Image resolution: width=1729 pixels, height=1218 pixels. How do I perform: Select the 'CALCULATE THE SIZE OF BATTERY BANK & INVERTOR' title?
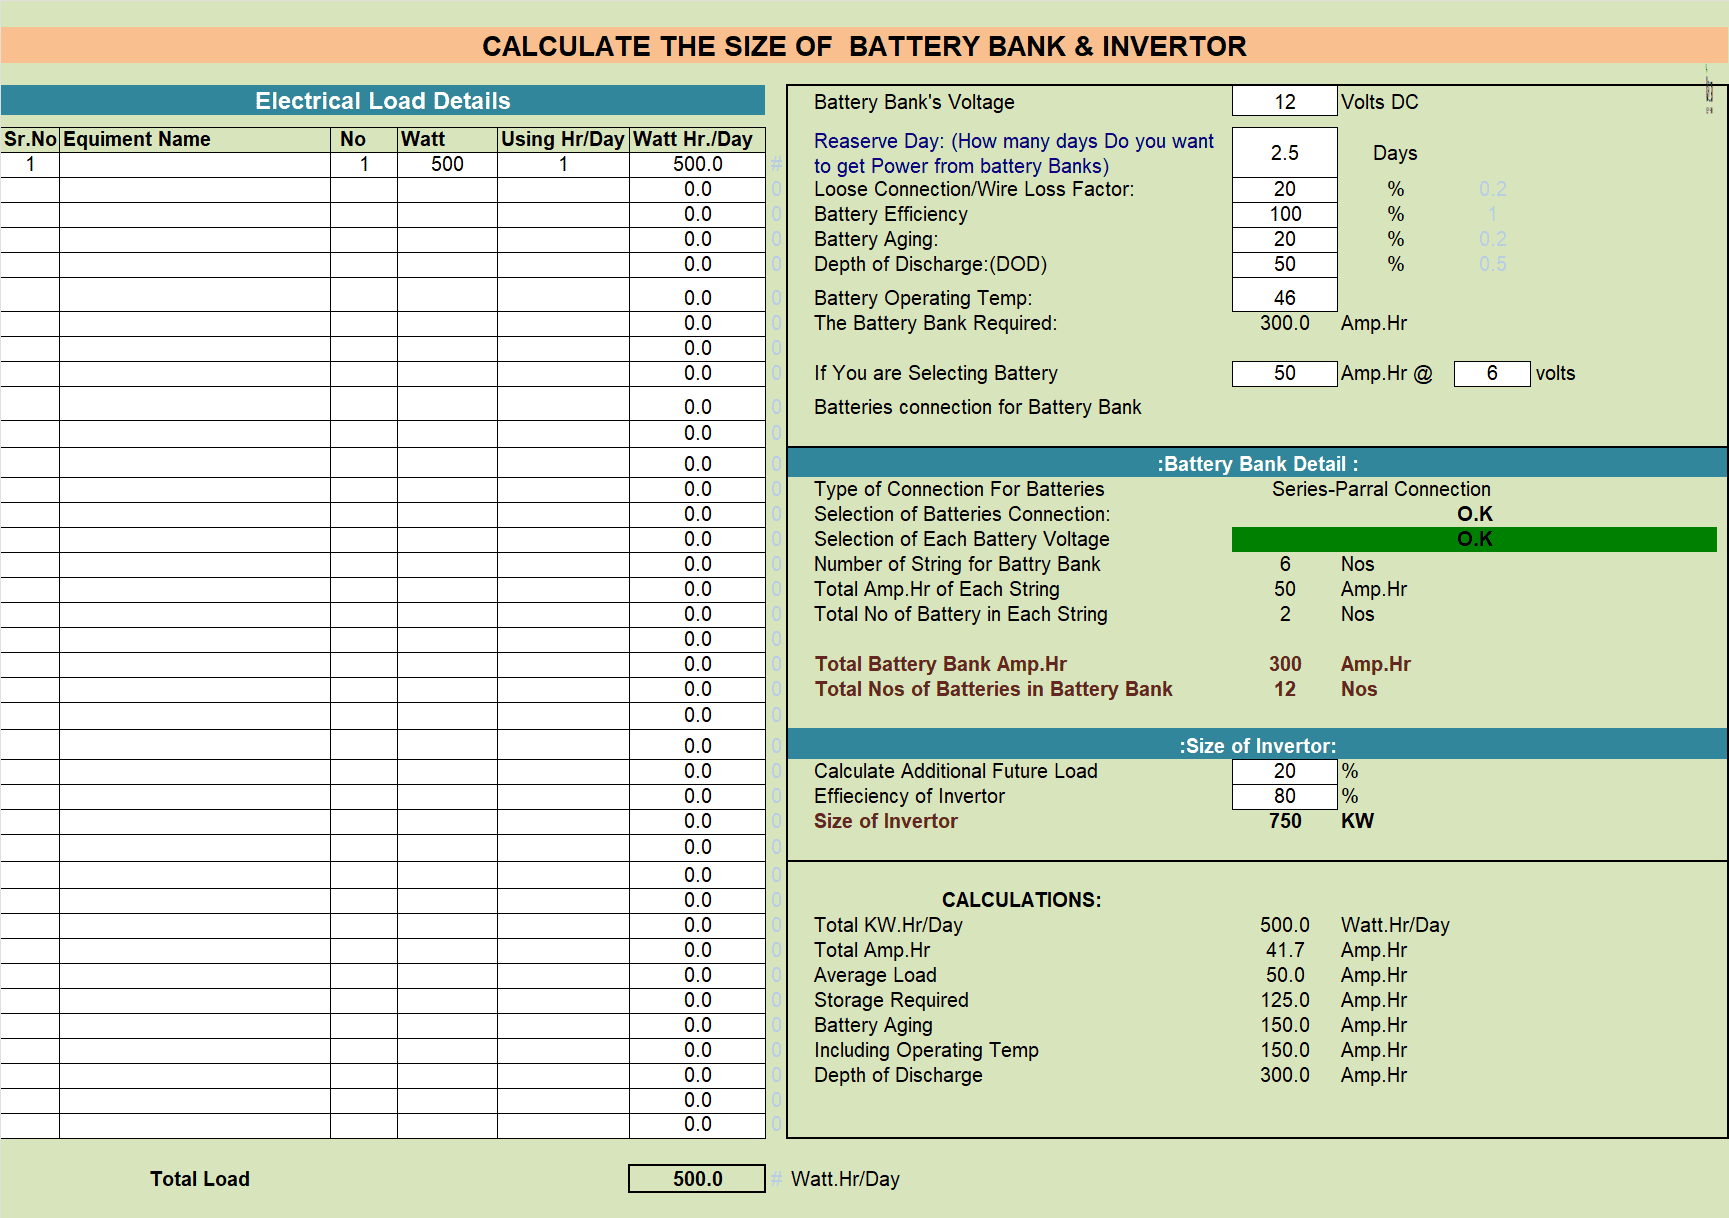(864, 47)
